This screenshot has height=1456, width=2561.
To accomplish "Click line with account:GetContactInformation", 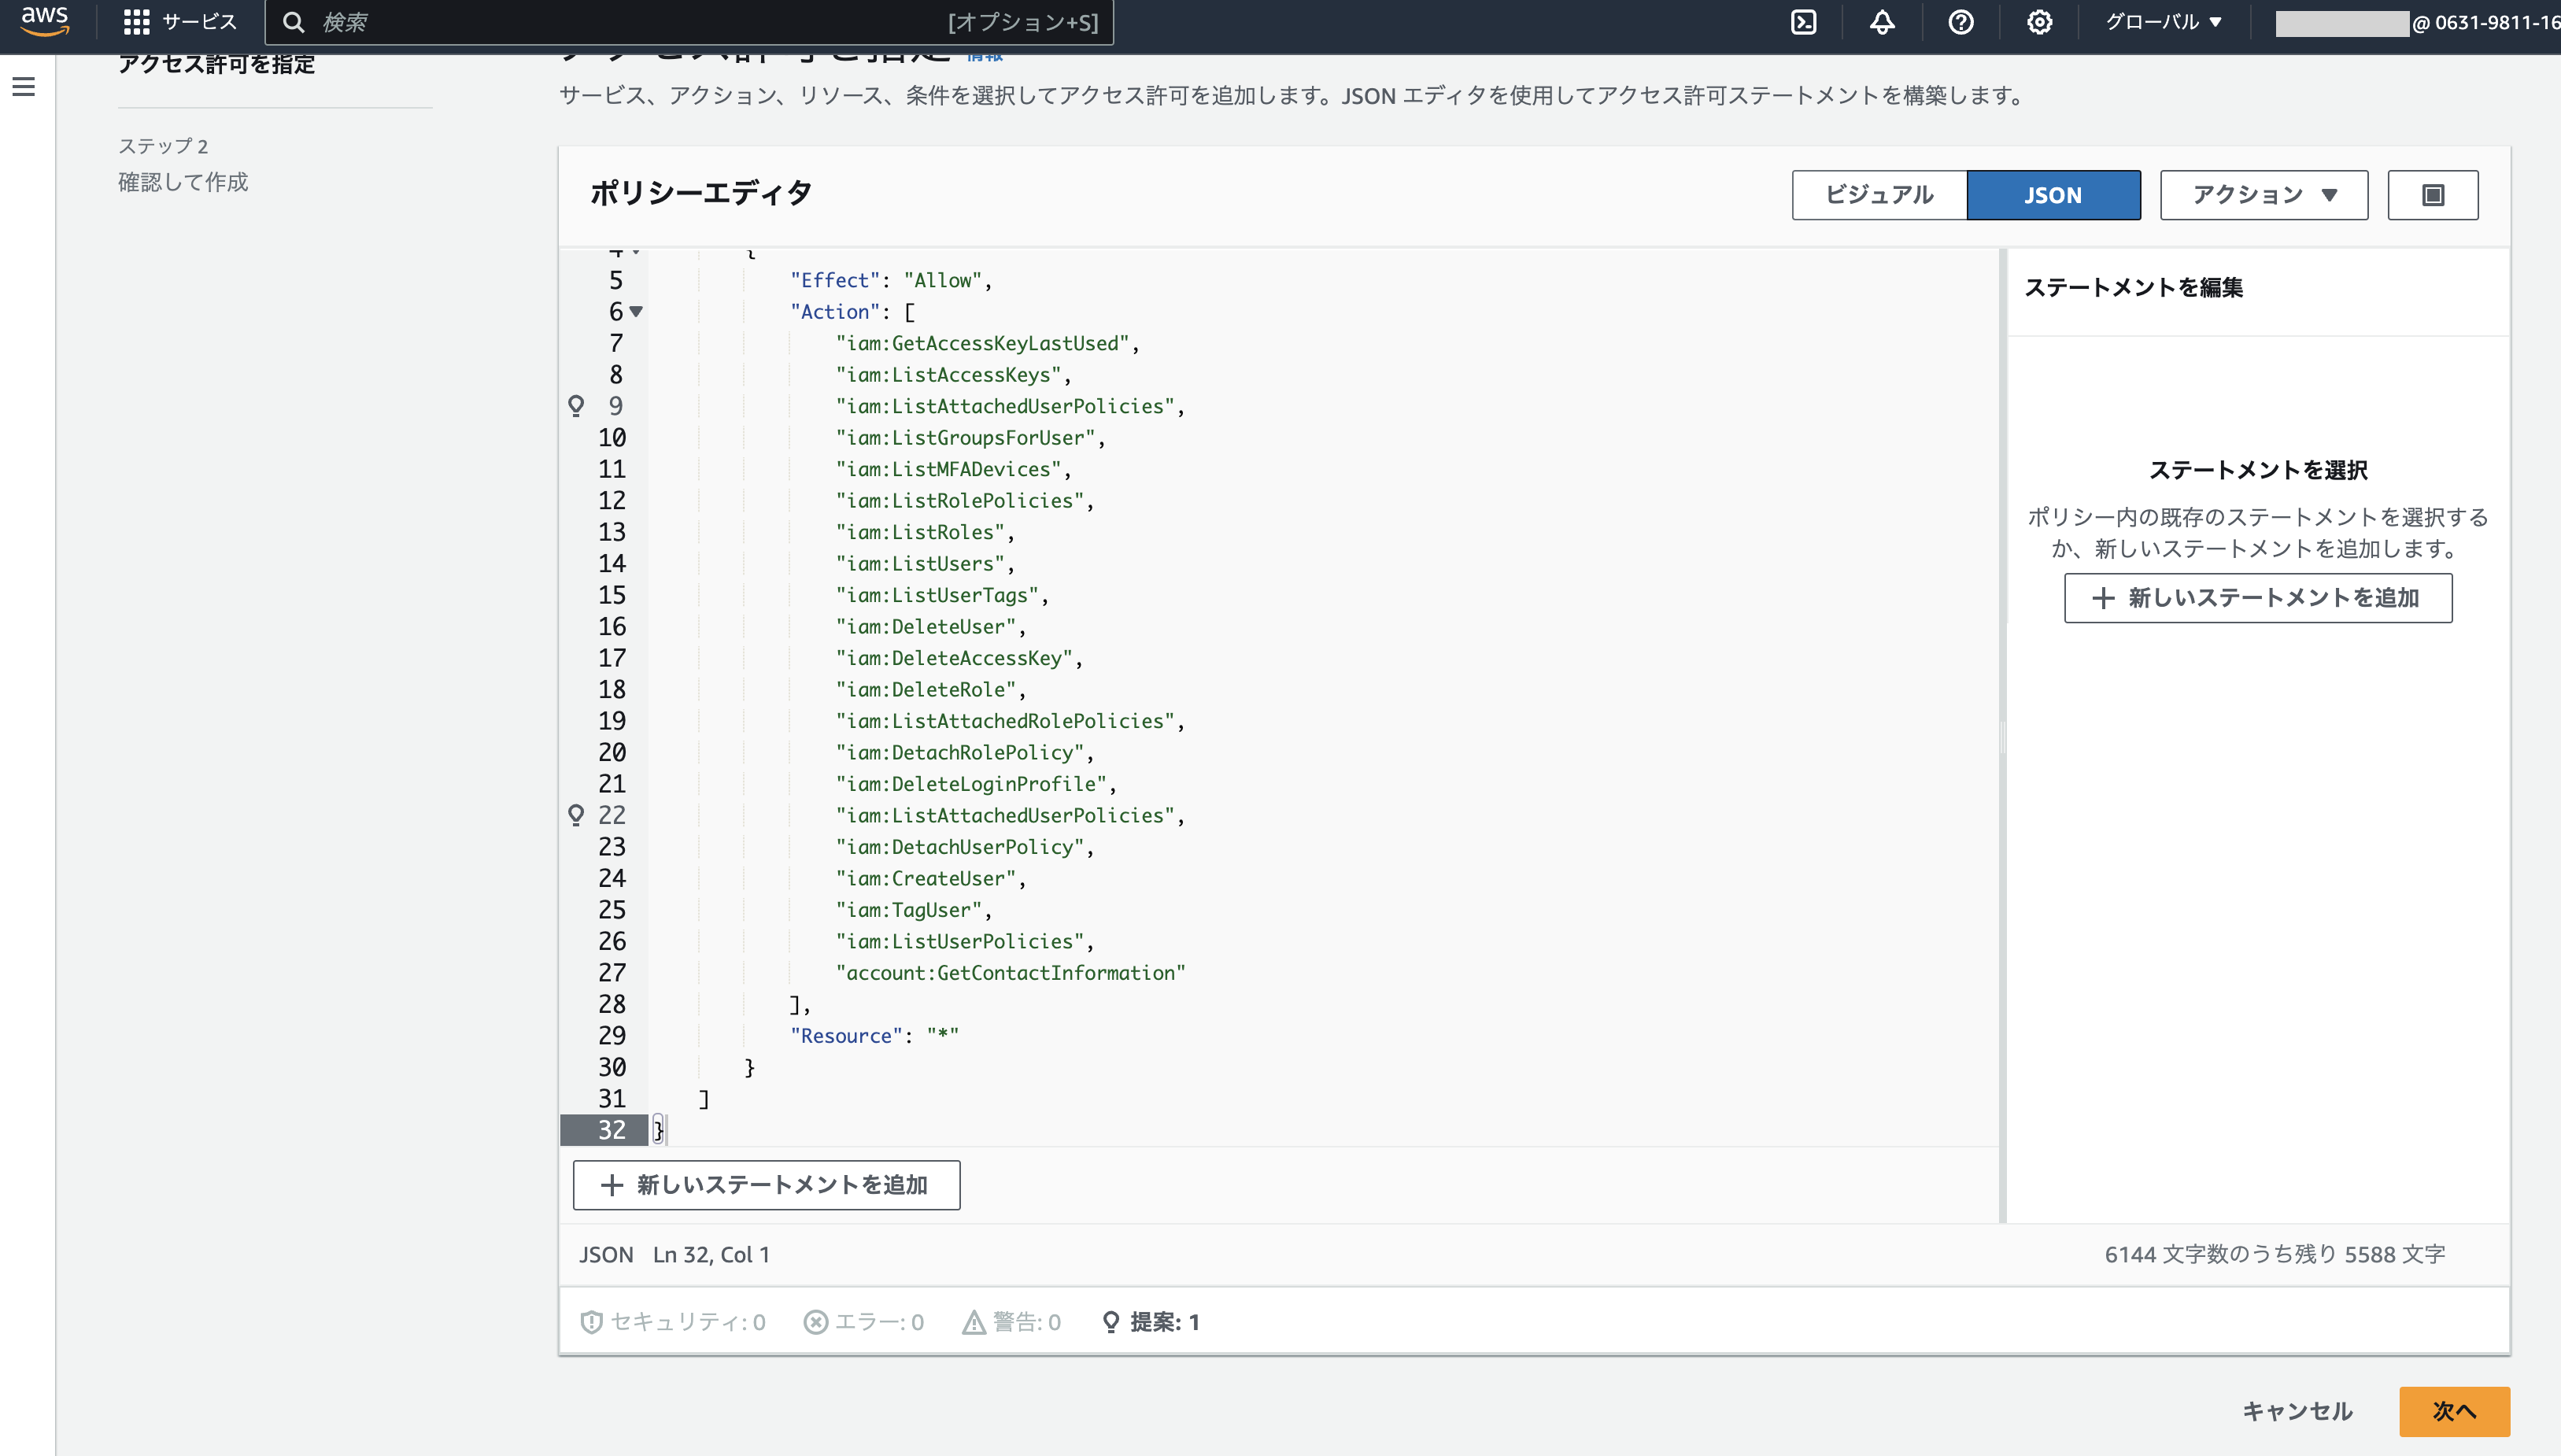I will [x=1010, y=973].
